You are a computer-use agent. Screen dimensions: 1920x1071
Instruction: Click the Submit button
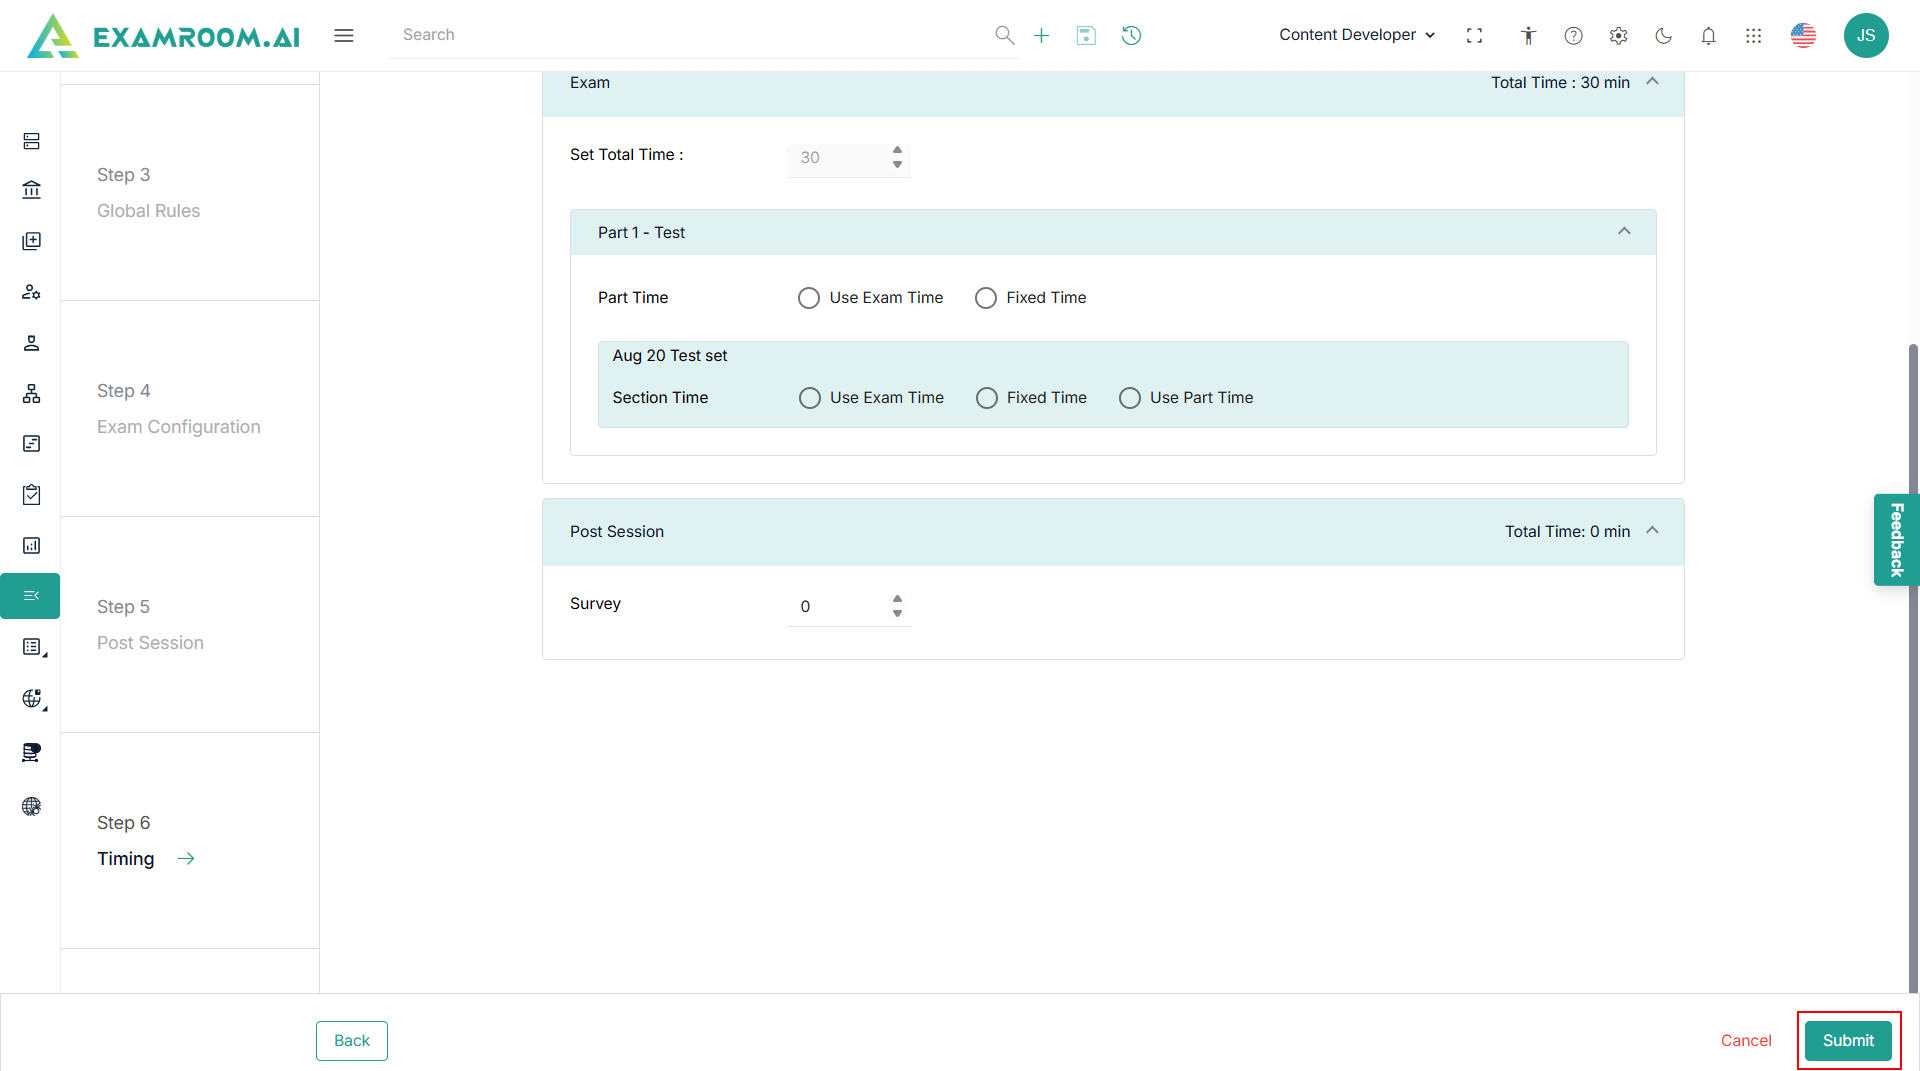coord(1847,1040)
